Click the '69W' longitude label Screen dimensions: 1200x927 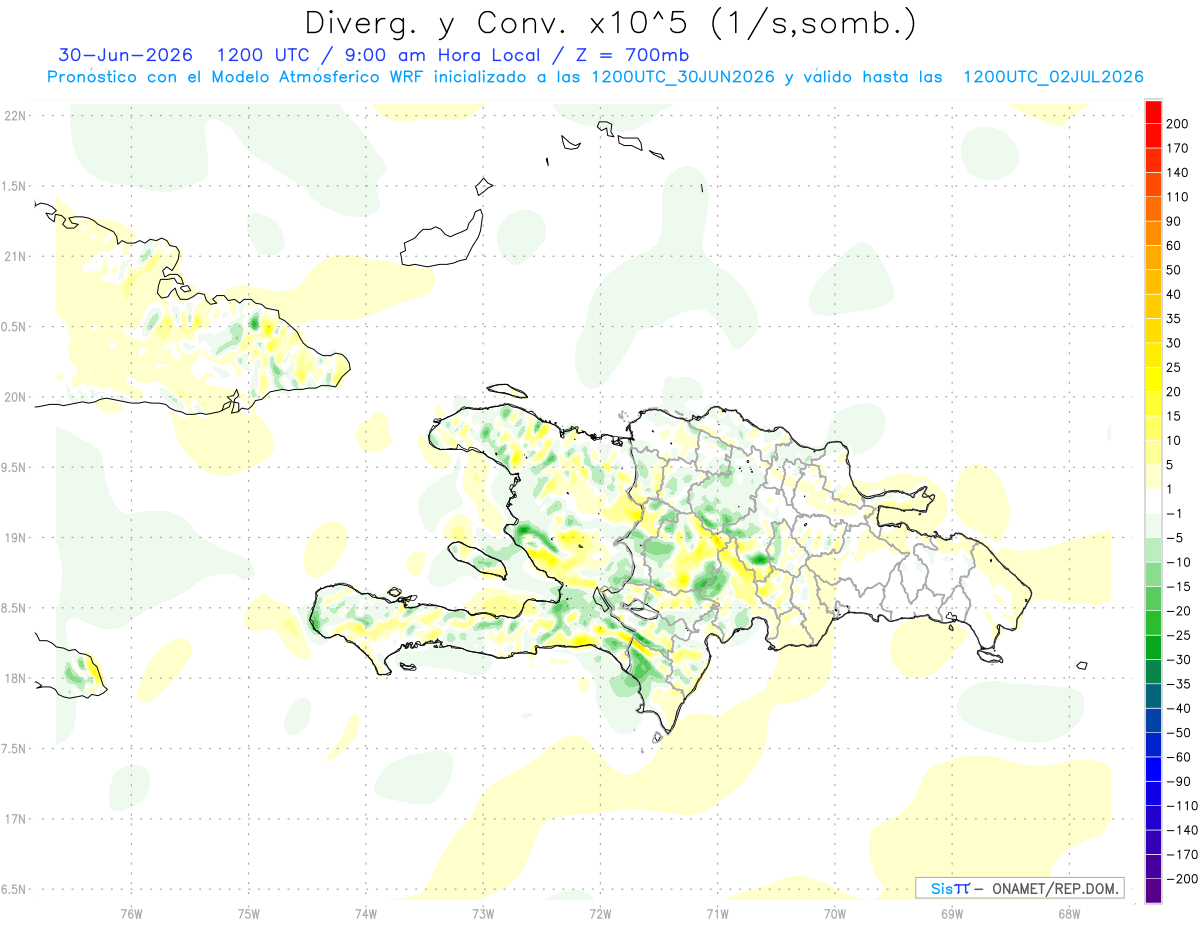click(952, 913)
